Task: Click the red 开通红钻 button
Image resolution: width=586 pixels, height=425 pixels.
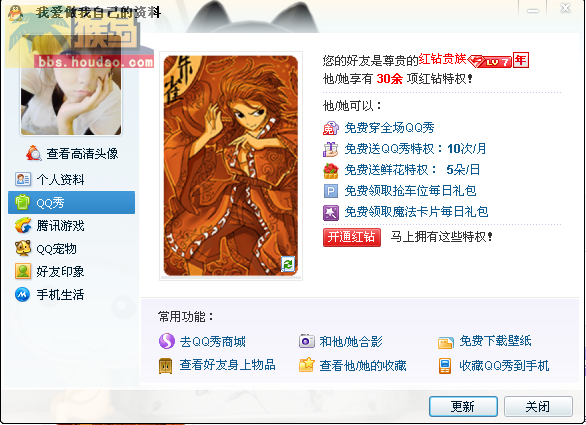Action: coord(352,237)
